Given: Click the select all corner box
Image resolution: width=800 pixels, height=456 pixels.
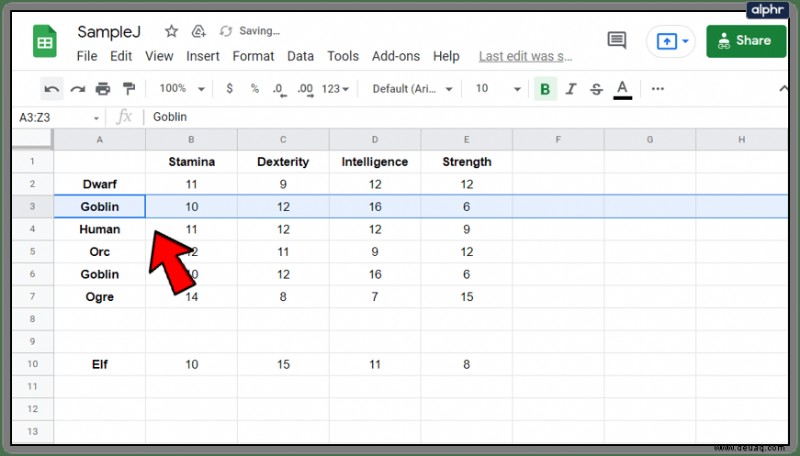Looking at the screenshot, I should pyautogui.click(x=33, y=139).
